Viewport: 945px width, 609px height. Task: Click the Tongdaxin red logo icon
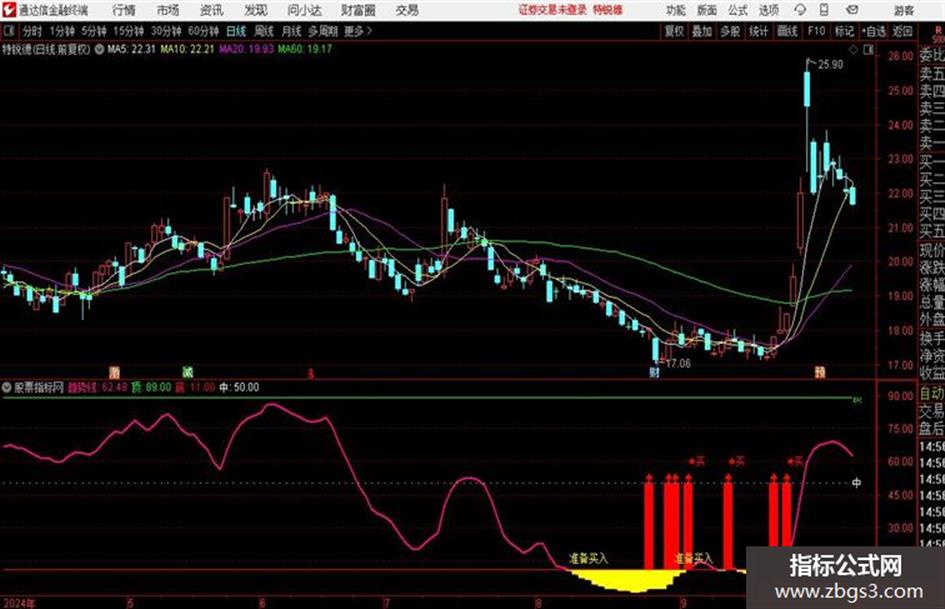[9, 10]
